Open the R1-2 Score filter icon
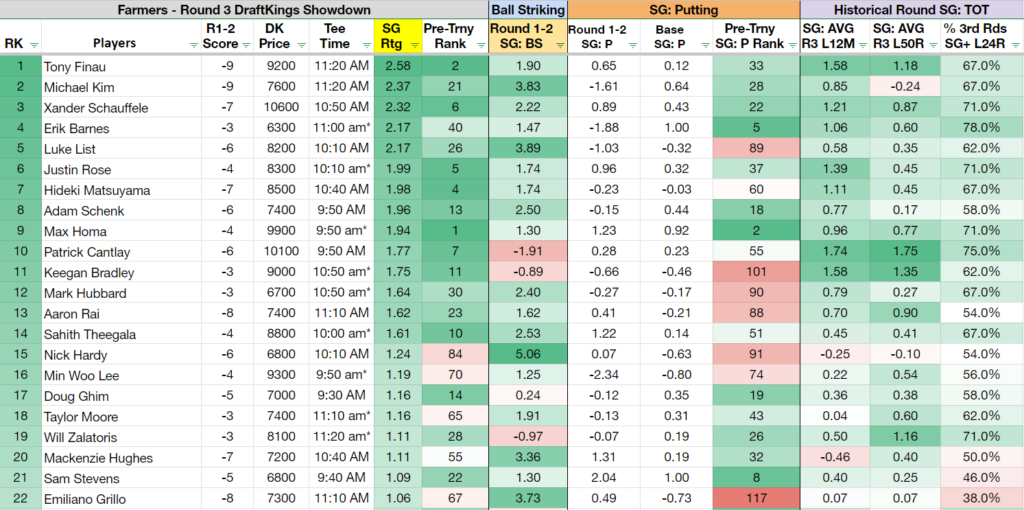 [x=246, y=45]
